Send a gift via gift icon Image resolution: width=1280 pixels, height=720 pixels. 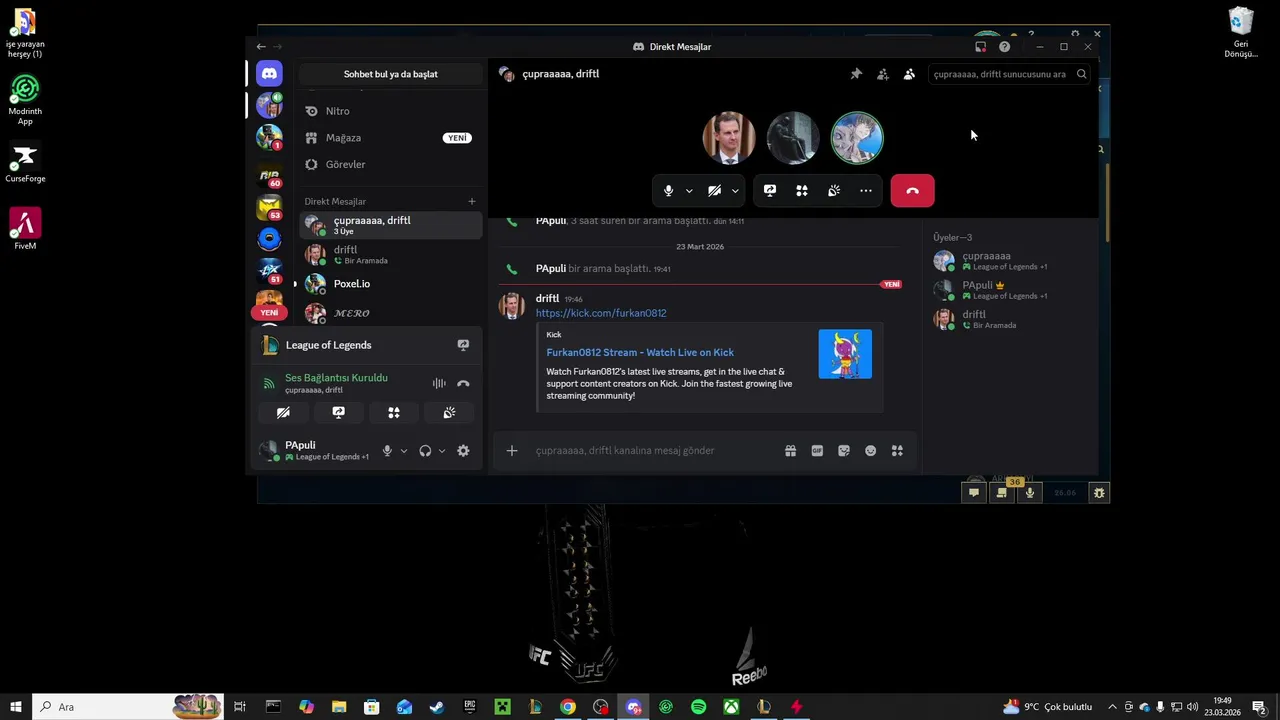790,451
